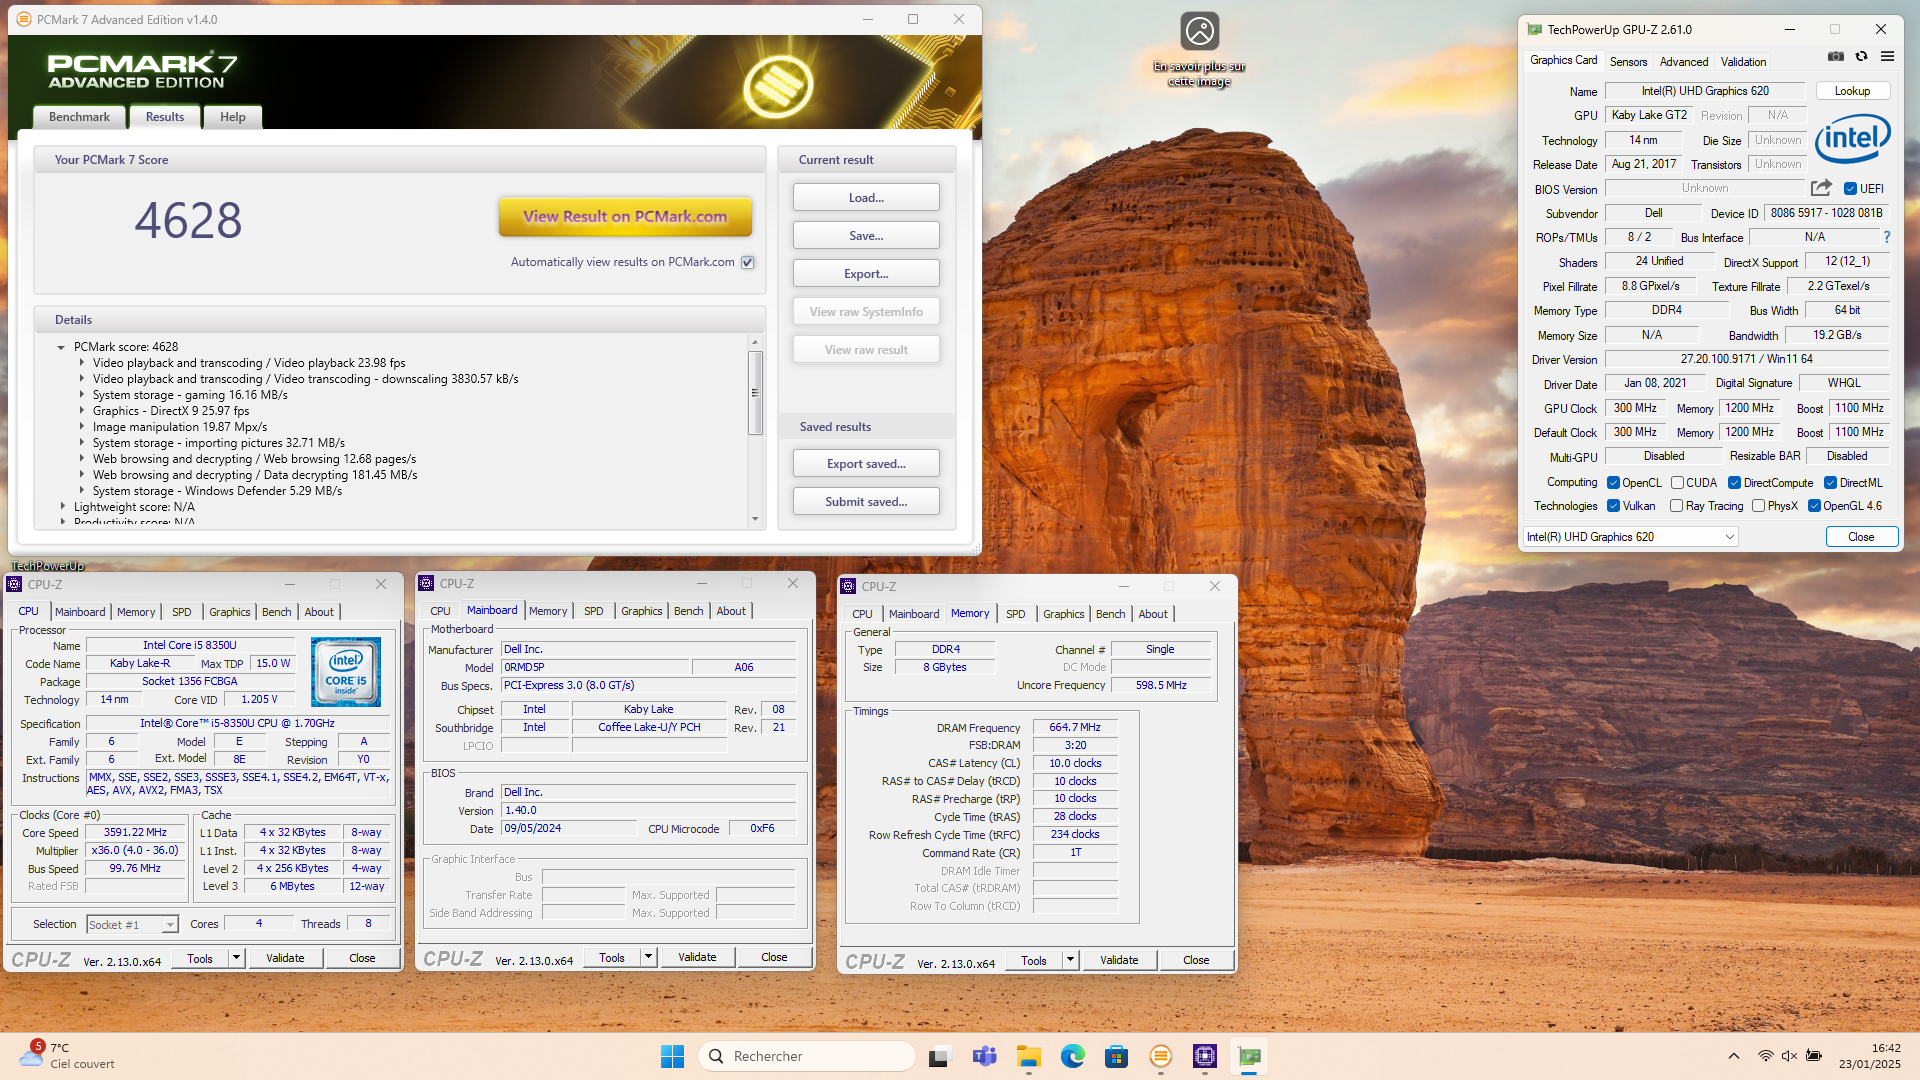This screenshot has height=1080, width=1920.
Task: Click Details scrollbar up arrow
Action: [755, 343]
